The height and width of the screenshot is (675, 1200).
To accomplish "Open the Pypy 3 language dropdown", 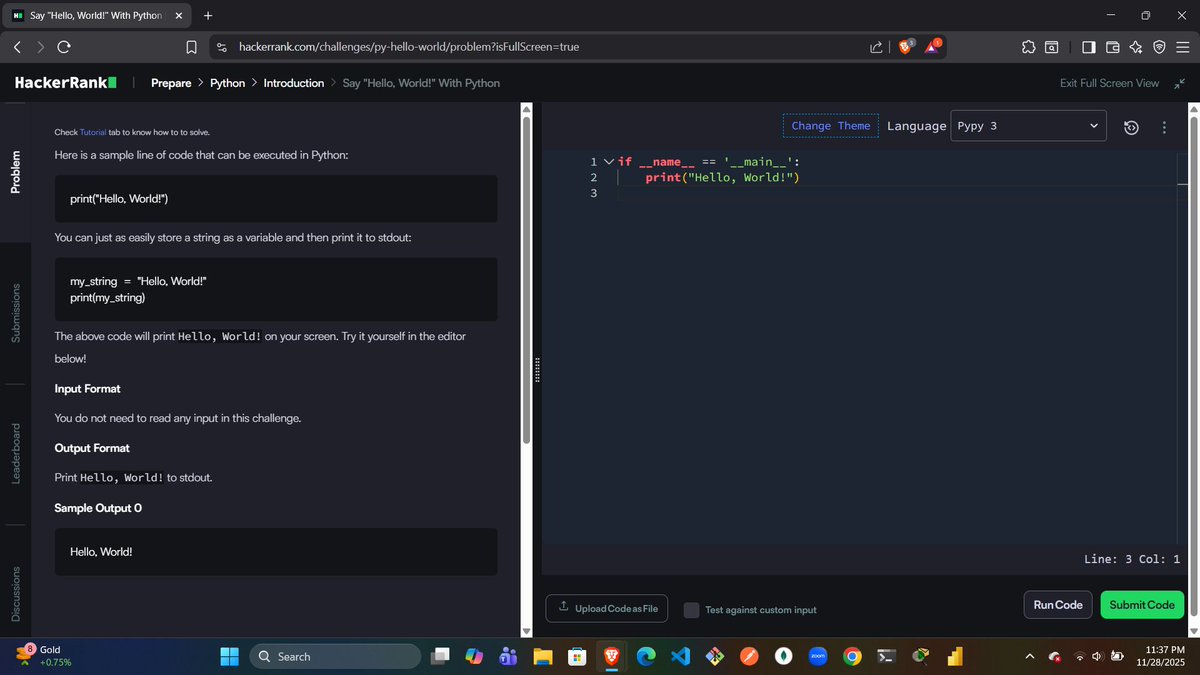I will pos(1028,125).
